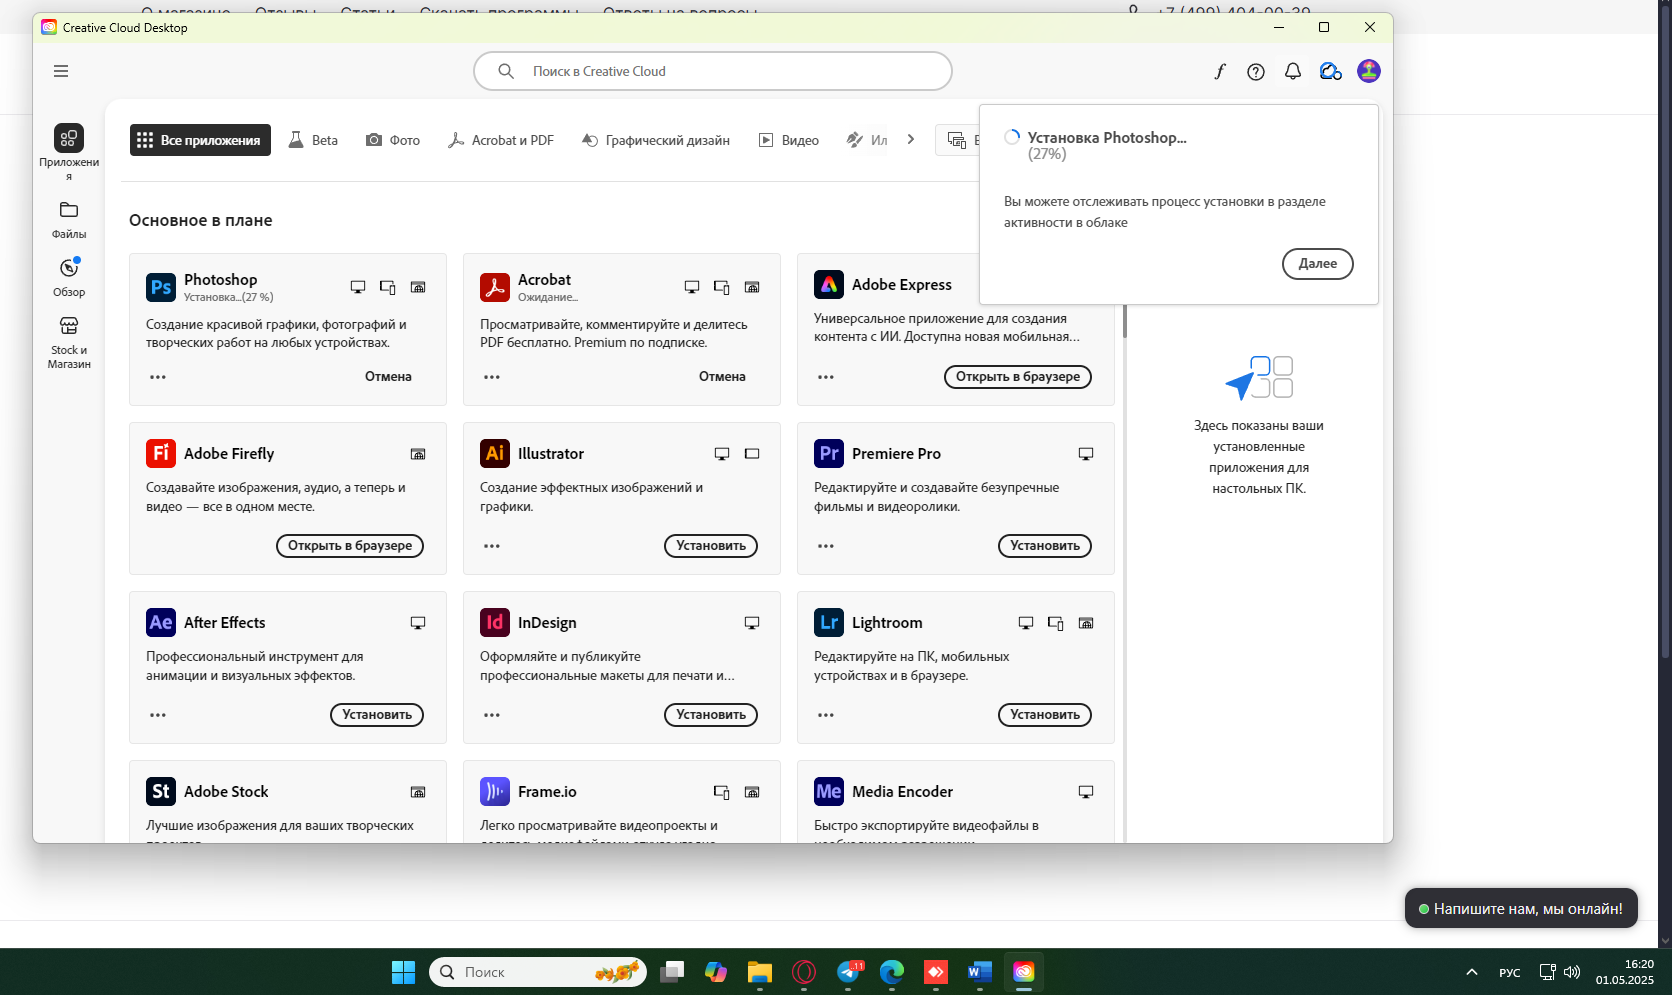Open more options on Adobe Express card
1672x995 pixels.
coord(826,377)
